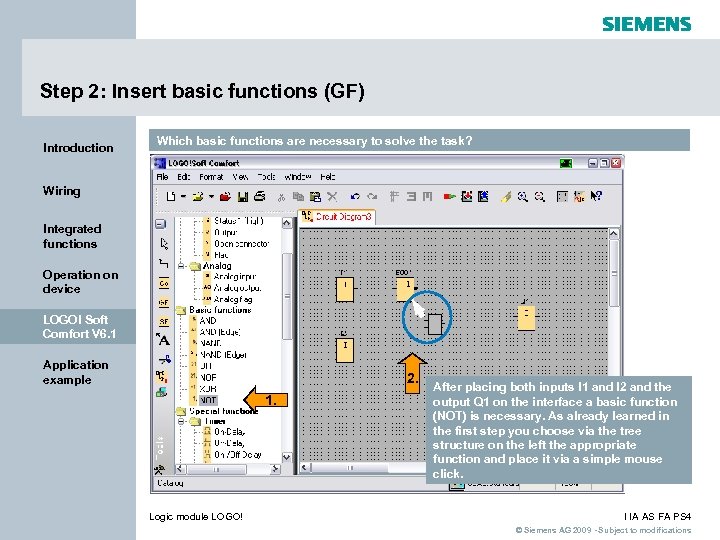Click the page layout toolbar icon
Viewport: 720px width, 540px height.
tap(562, 197)
